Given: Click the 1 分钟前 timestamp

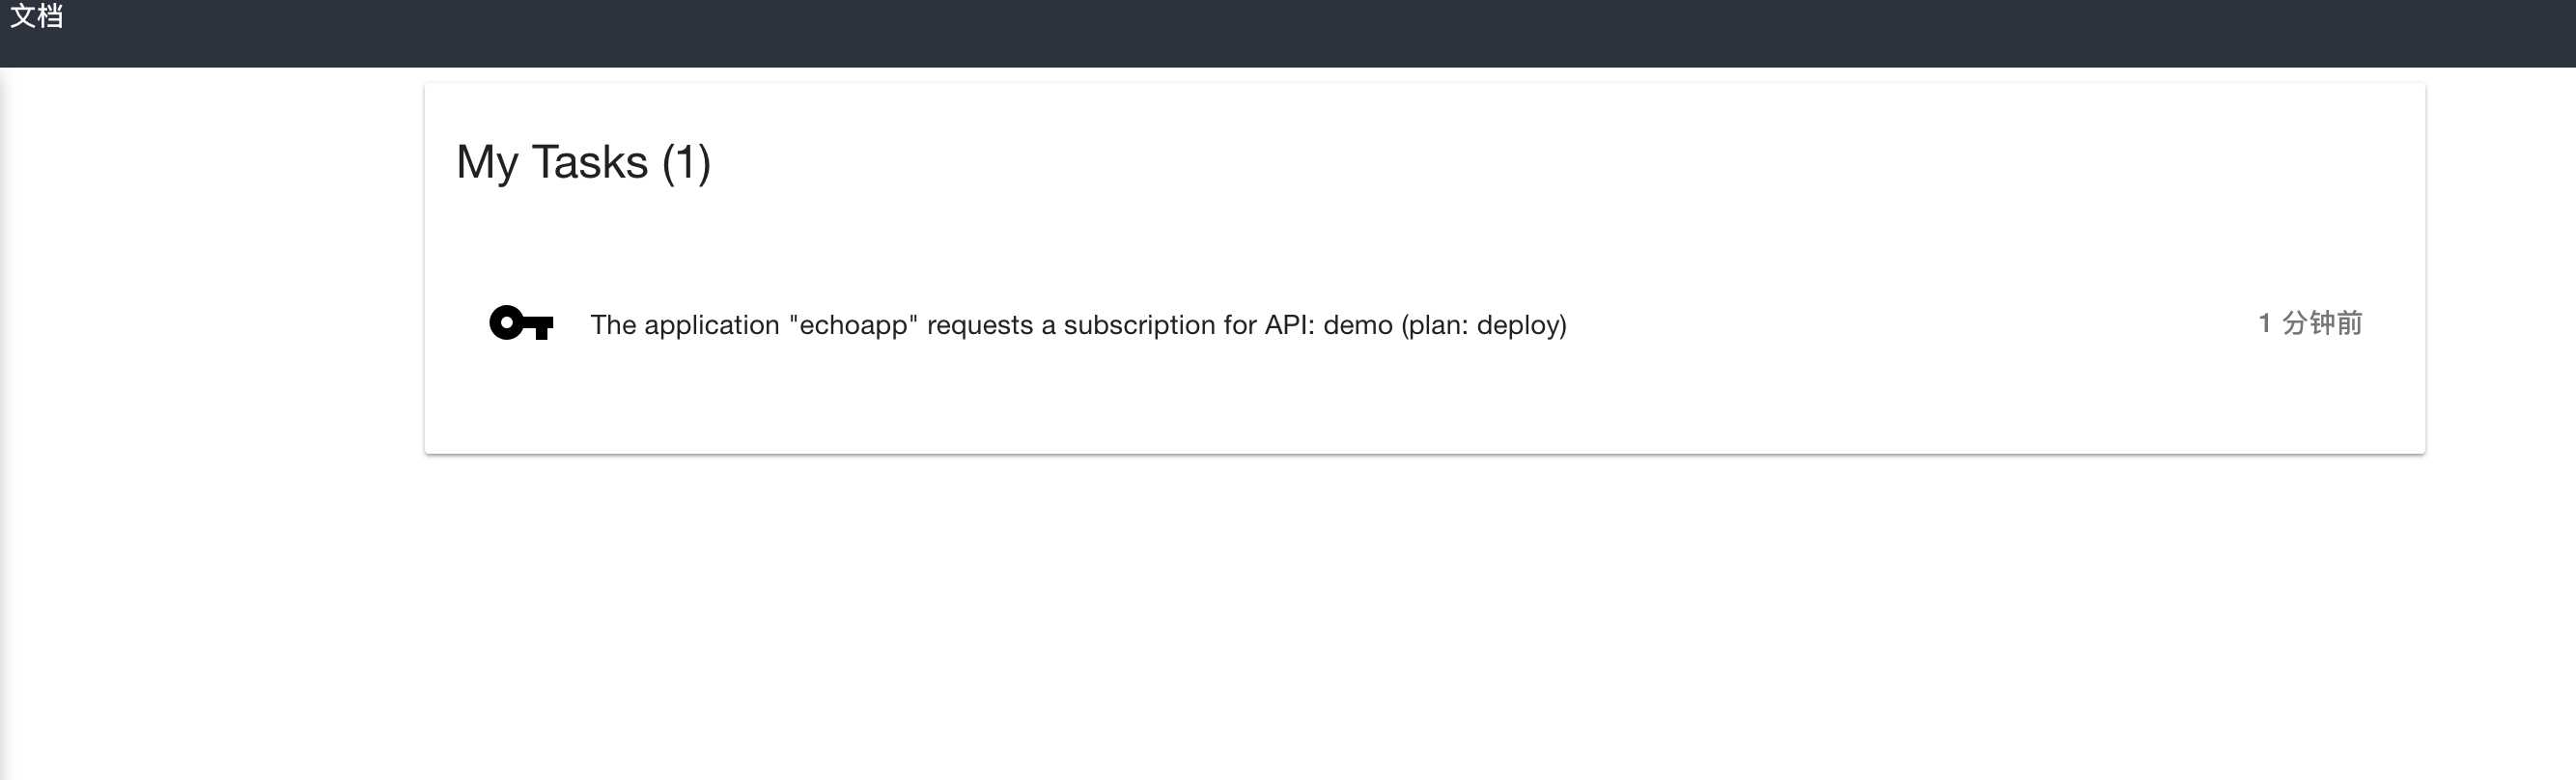Looking at the screenshot, I should (2309, 323).
